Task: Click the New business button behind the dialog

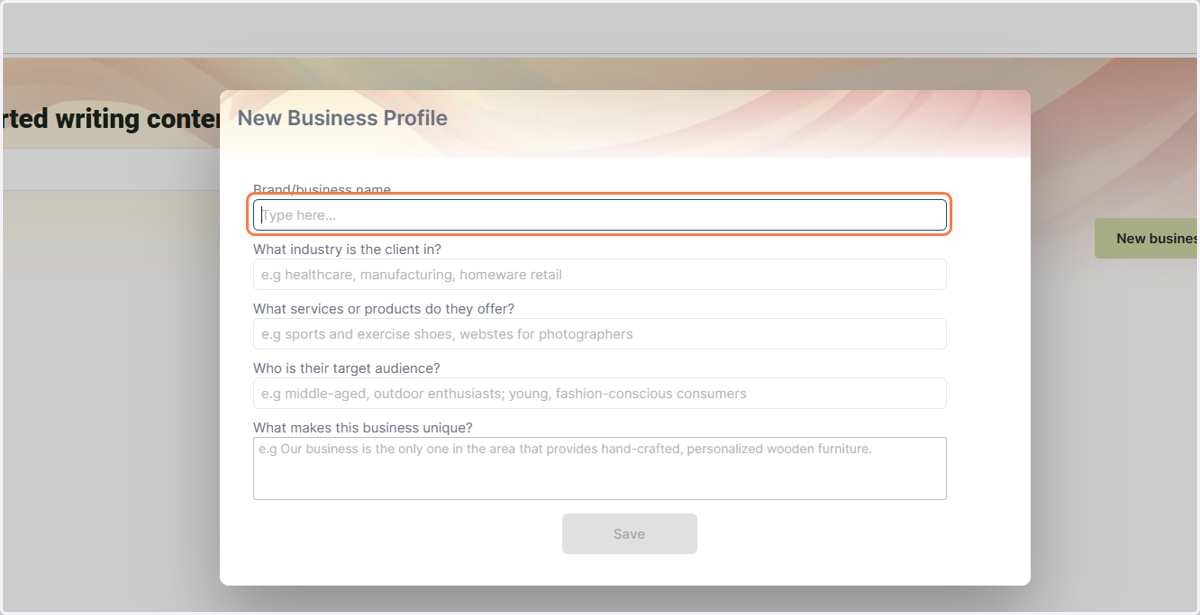Action: pos(1148,238)
